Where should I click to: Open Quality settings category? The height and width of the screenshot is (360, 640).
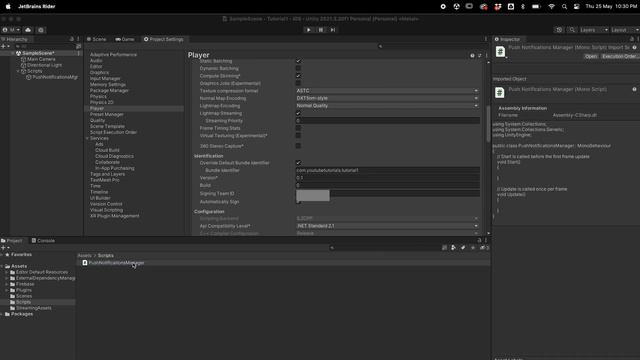click(x=98, y=120)
